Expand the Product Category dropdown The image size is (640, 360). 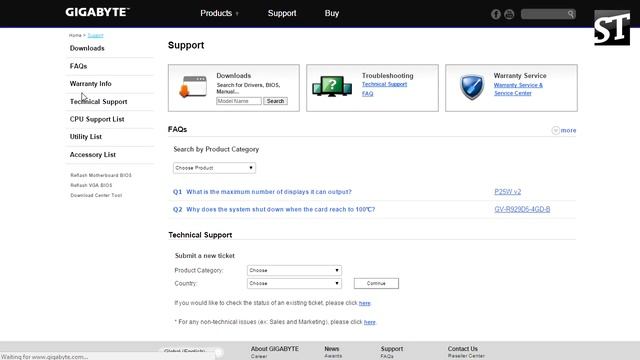coord(294,270)
